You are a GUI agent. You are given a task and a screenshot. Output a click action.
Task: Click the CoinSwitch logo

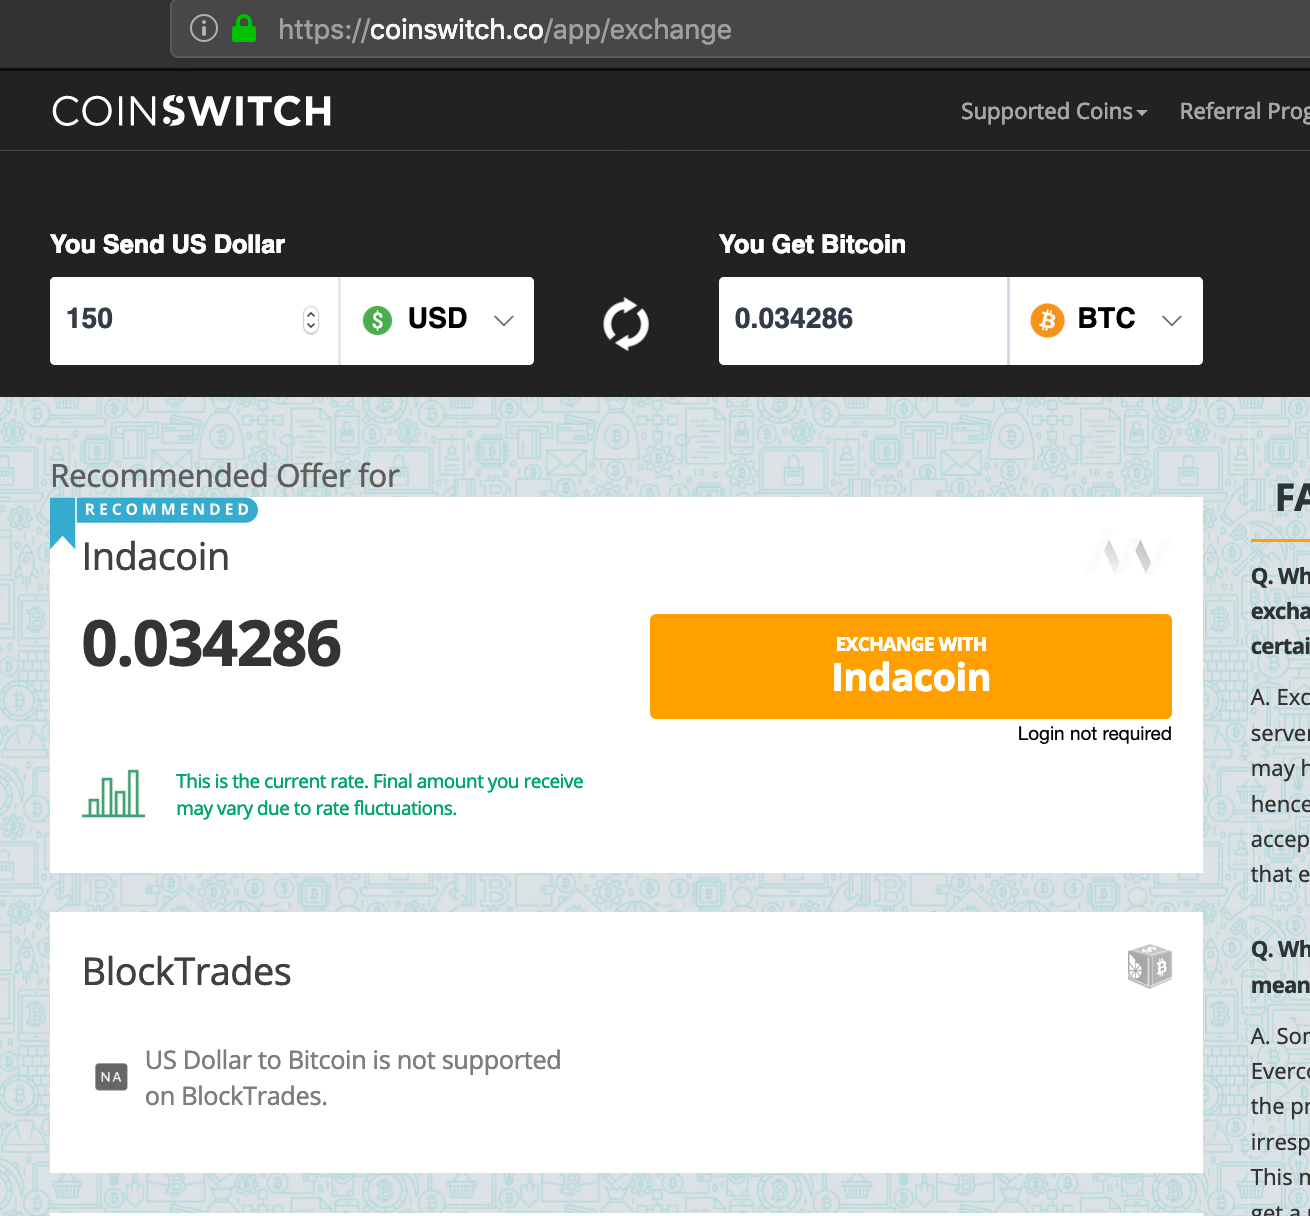pyautogui.click(x=192, y=111)
